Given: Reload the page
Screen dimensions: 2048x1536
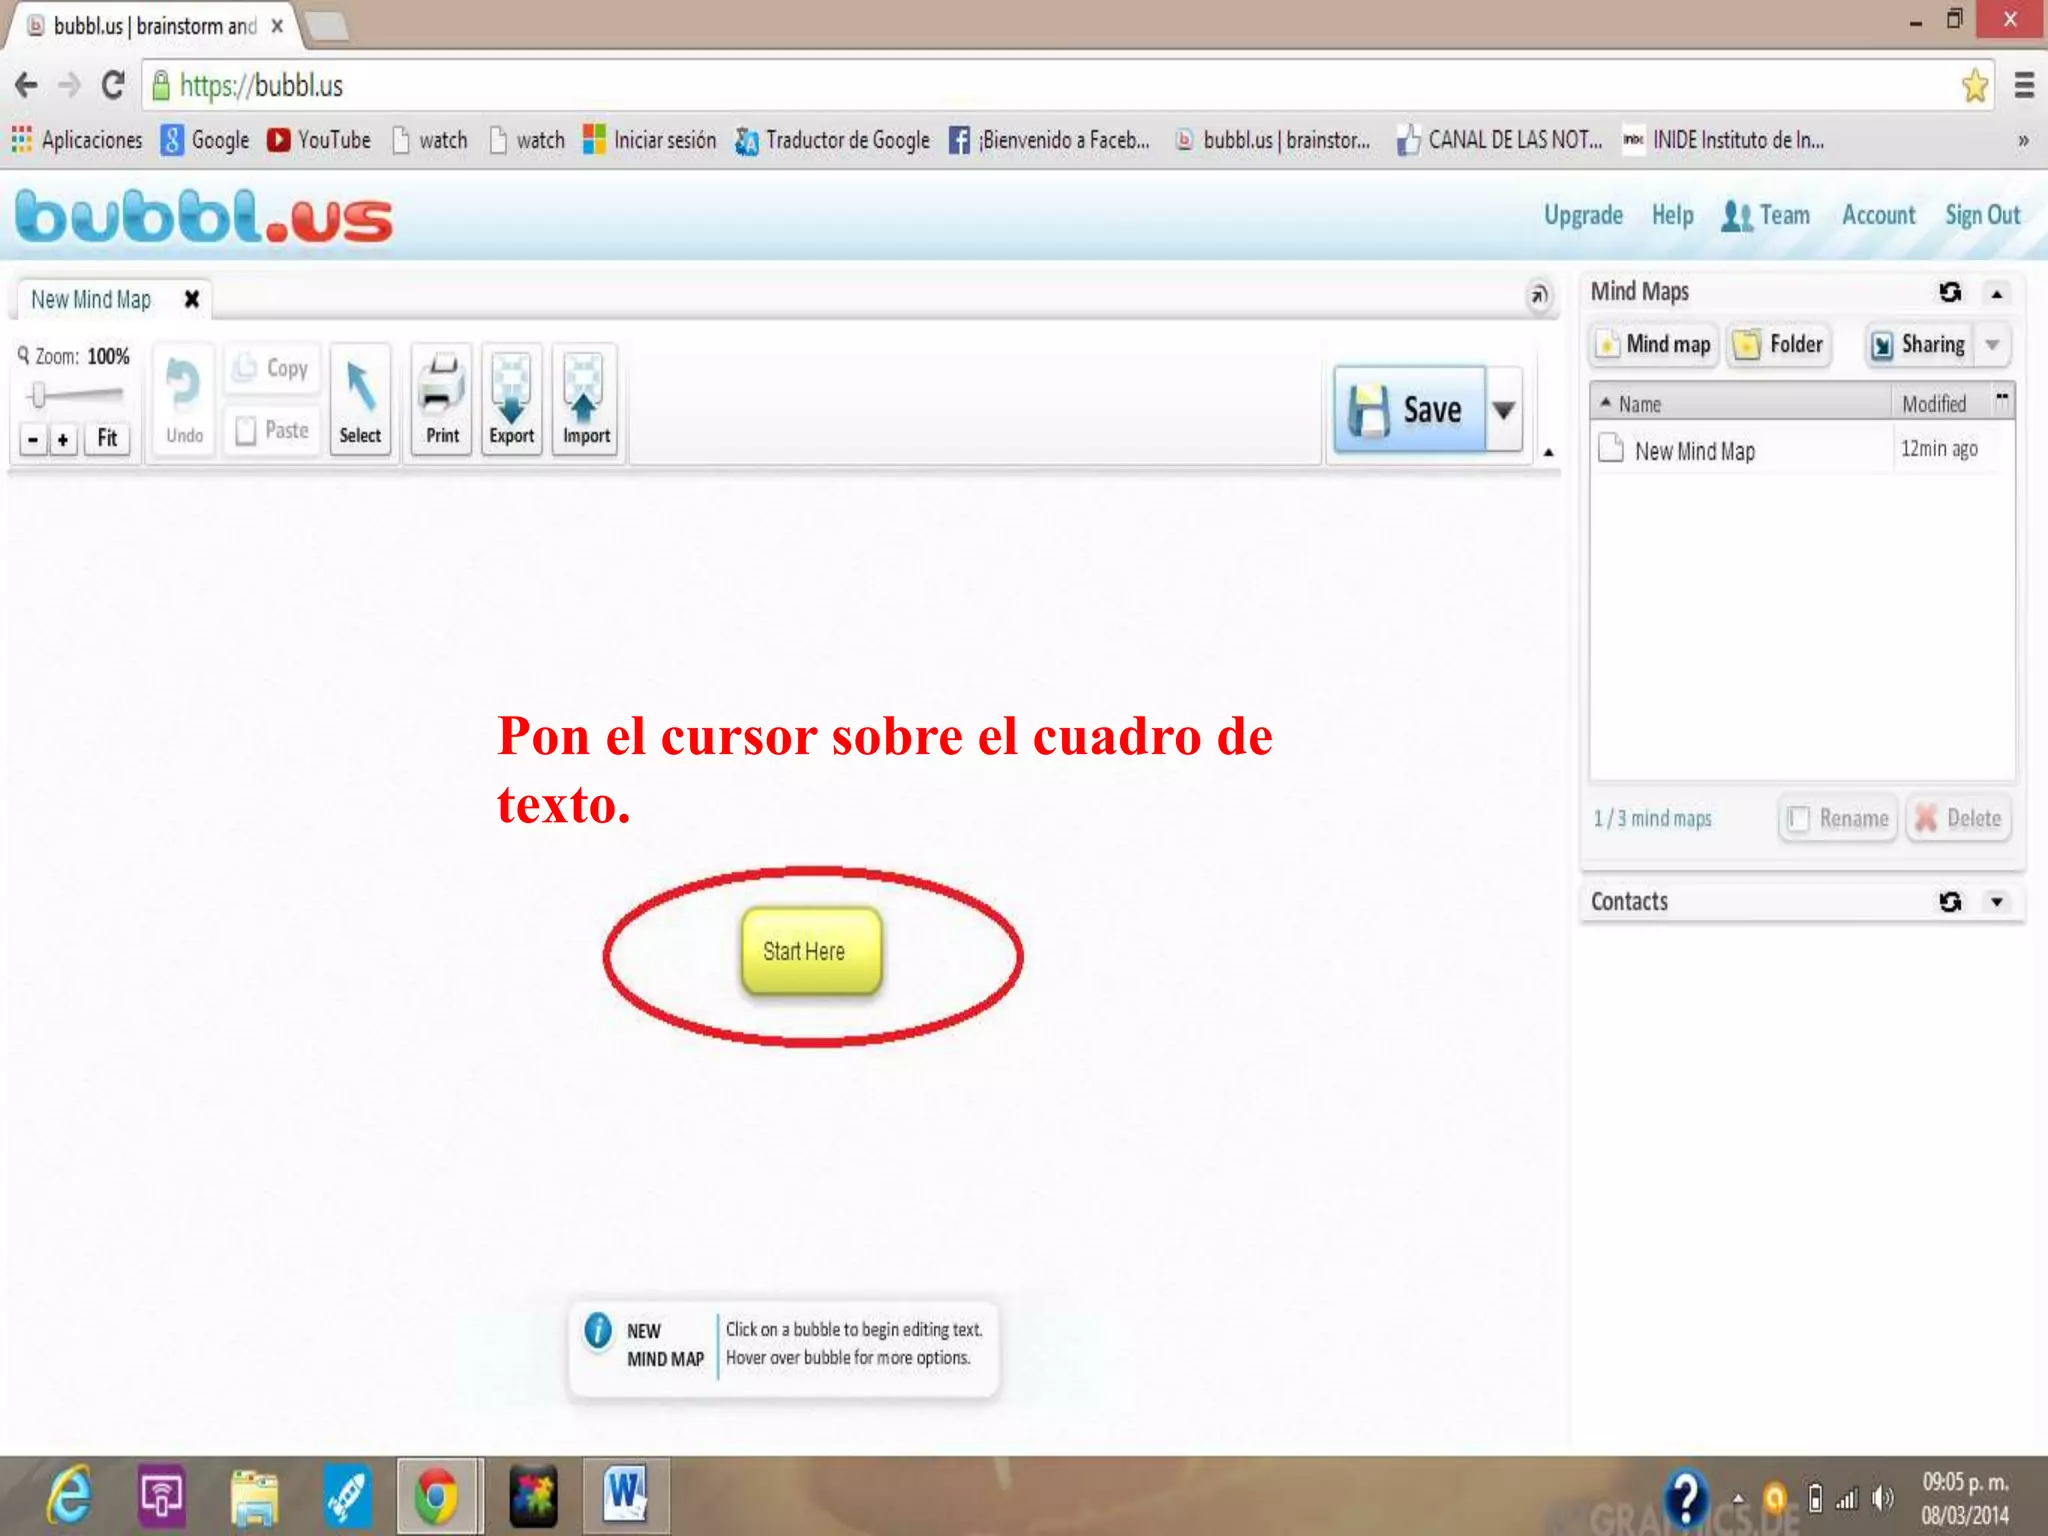Looking at the screenshot, I should (x=113, y=86).
